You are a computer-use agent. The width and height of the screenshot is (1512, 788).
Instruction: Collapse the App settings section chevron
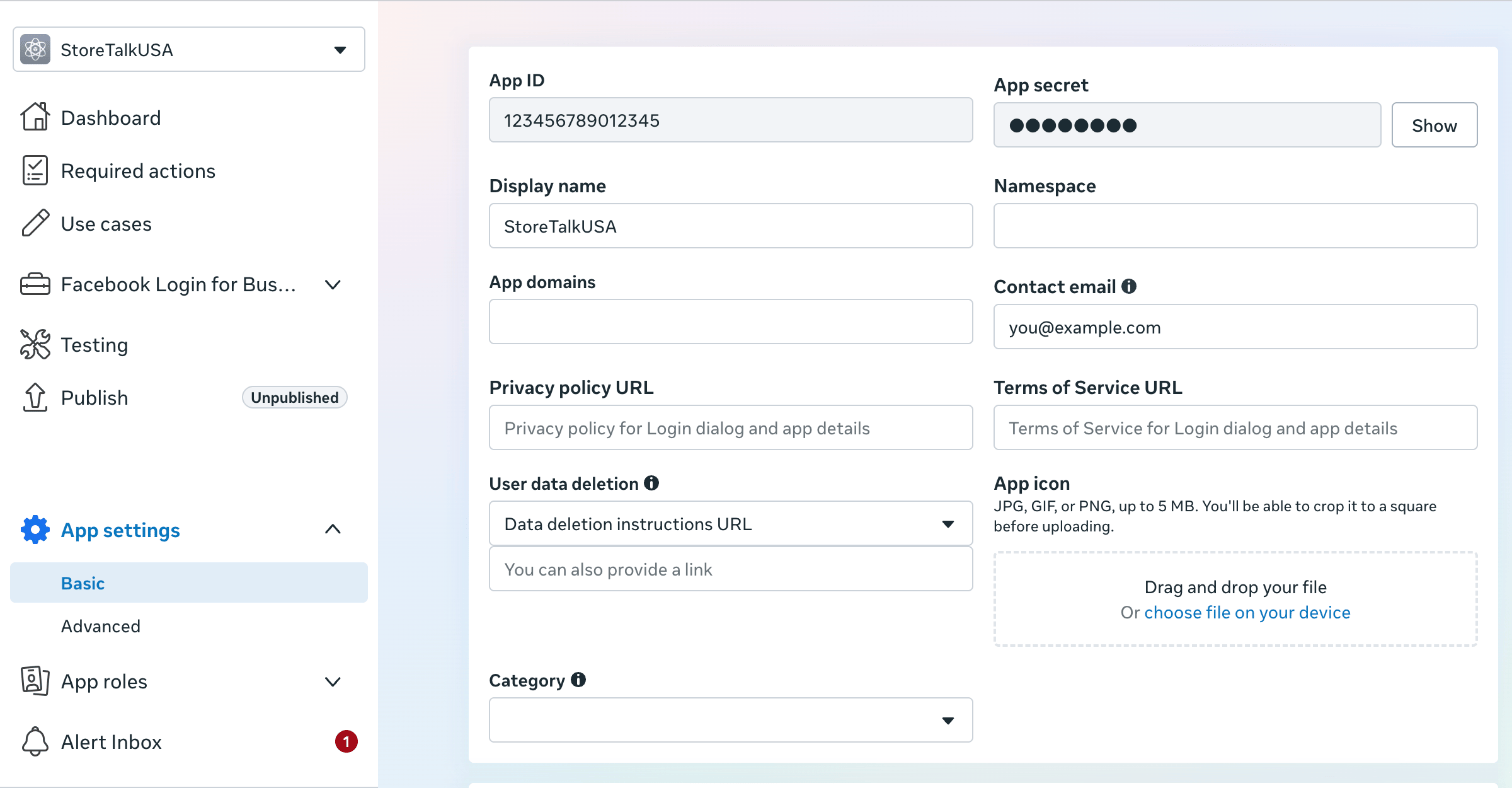point(334,529)
